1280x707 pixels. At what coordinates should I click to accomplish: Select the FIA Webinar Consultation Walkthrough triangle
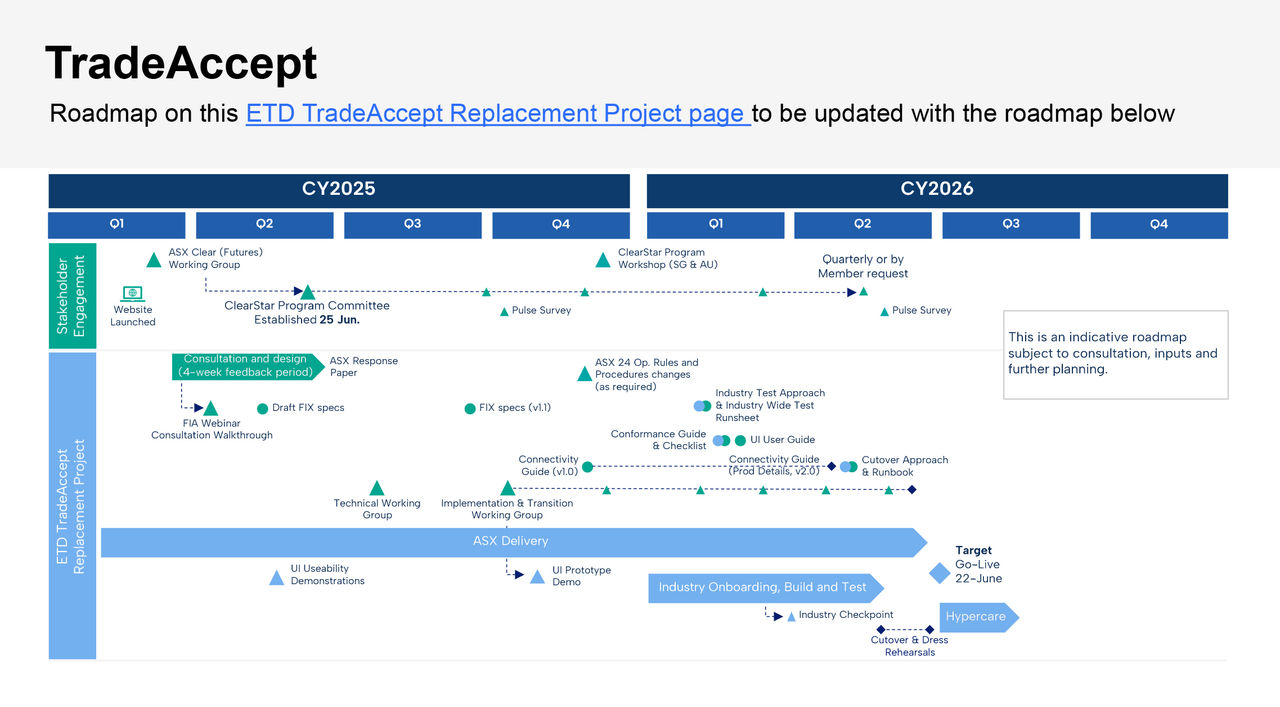[211, 408]
